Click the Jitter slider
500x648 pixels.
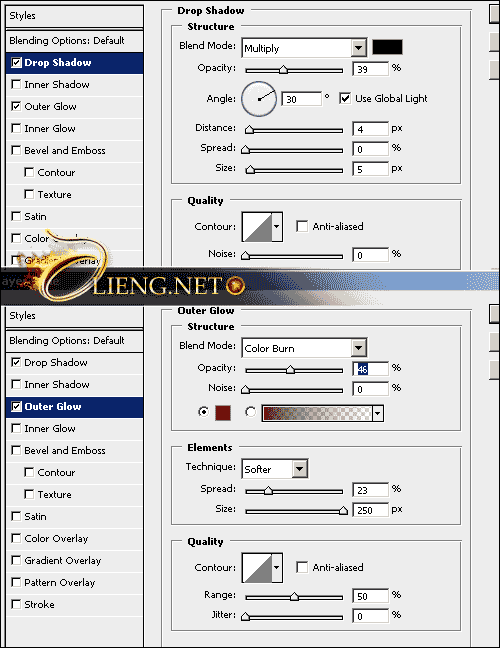point(294,617)
